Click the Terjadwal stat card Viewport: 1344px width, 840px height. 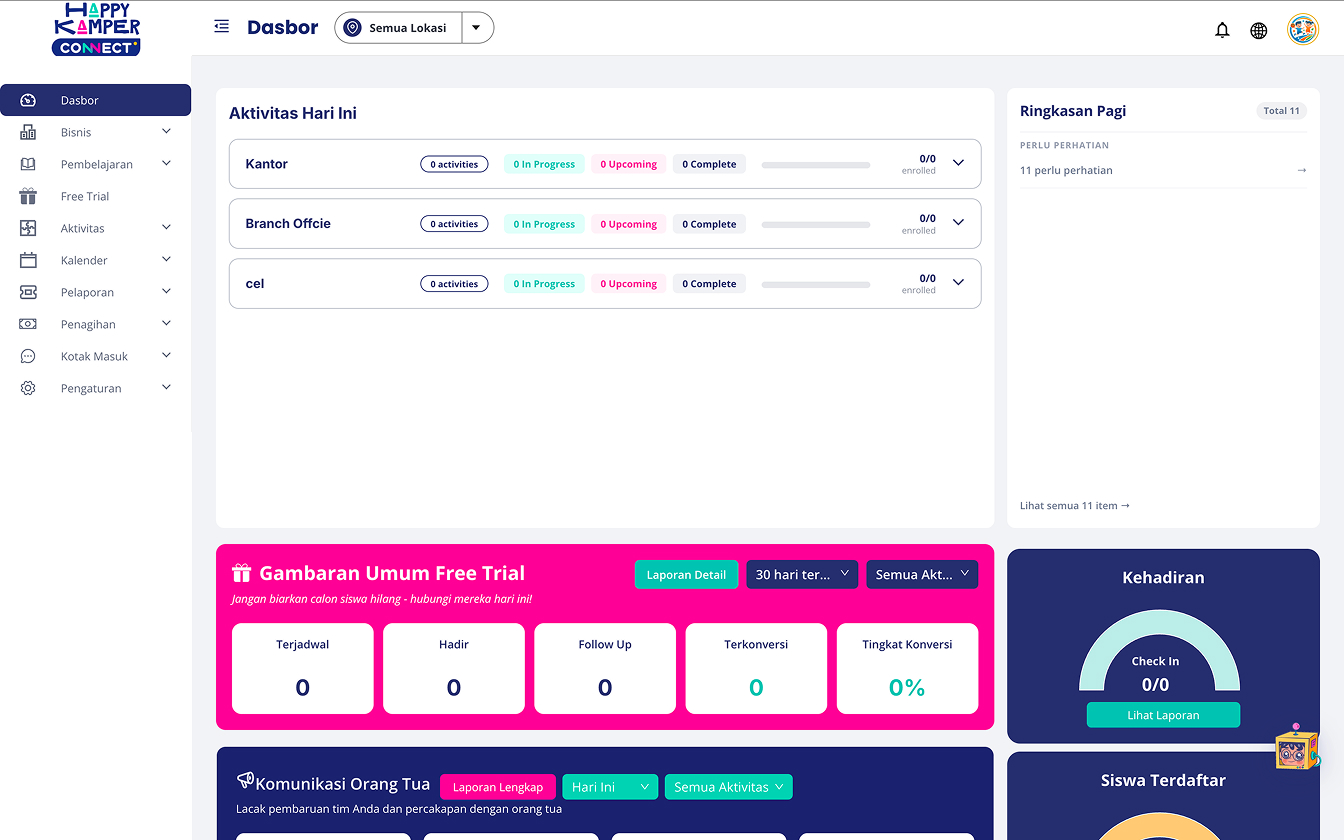tap(303, 669)
